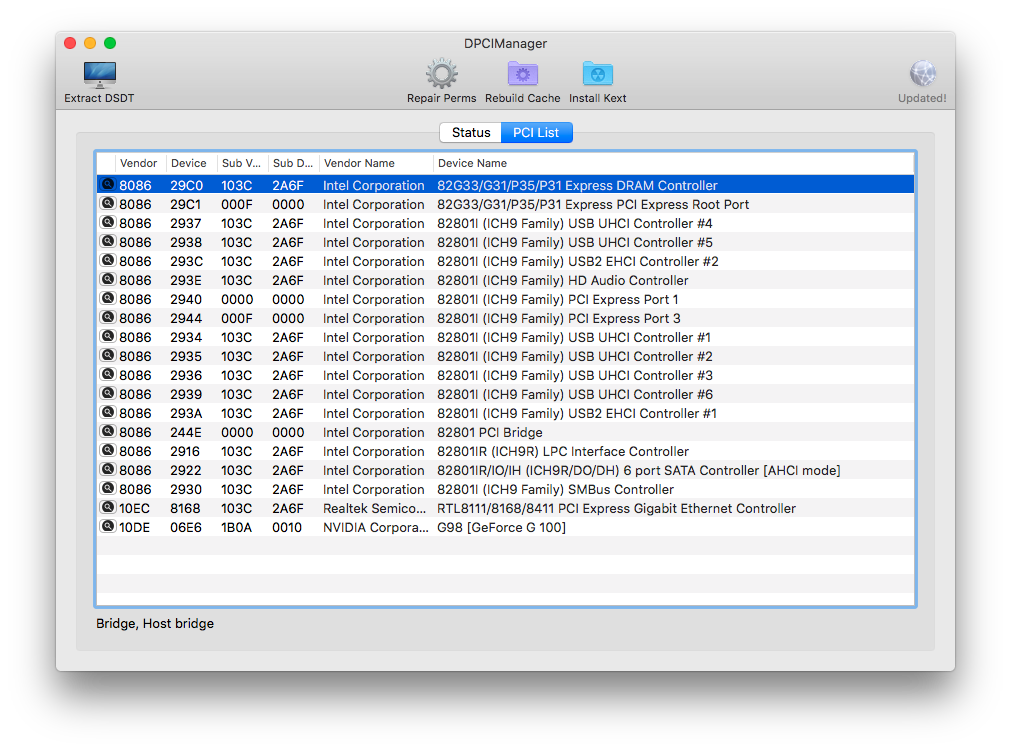Image resolution: width=1011 pixels, height=751 pixels.
Task: Click lookup icon for USB UHCI Controller #5 row
Action: click(x=108, y=242)
